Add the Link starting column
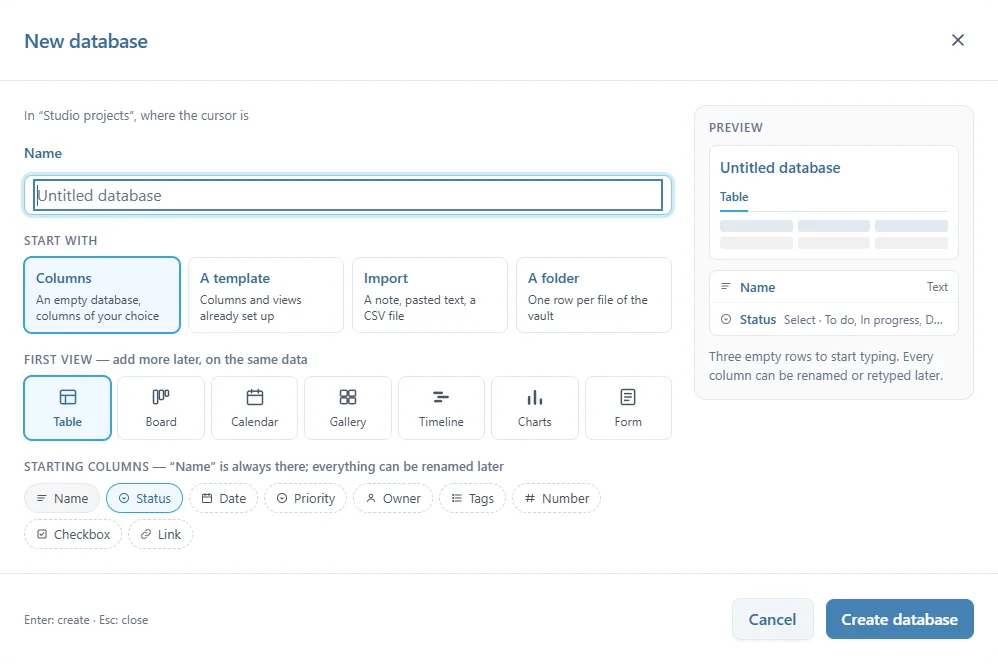 point(160,534)
